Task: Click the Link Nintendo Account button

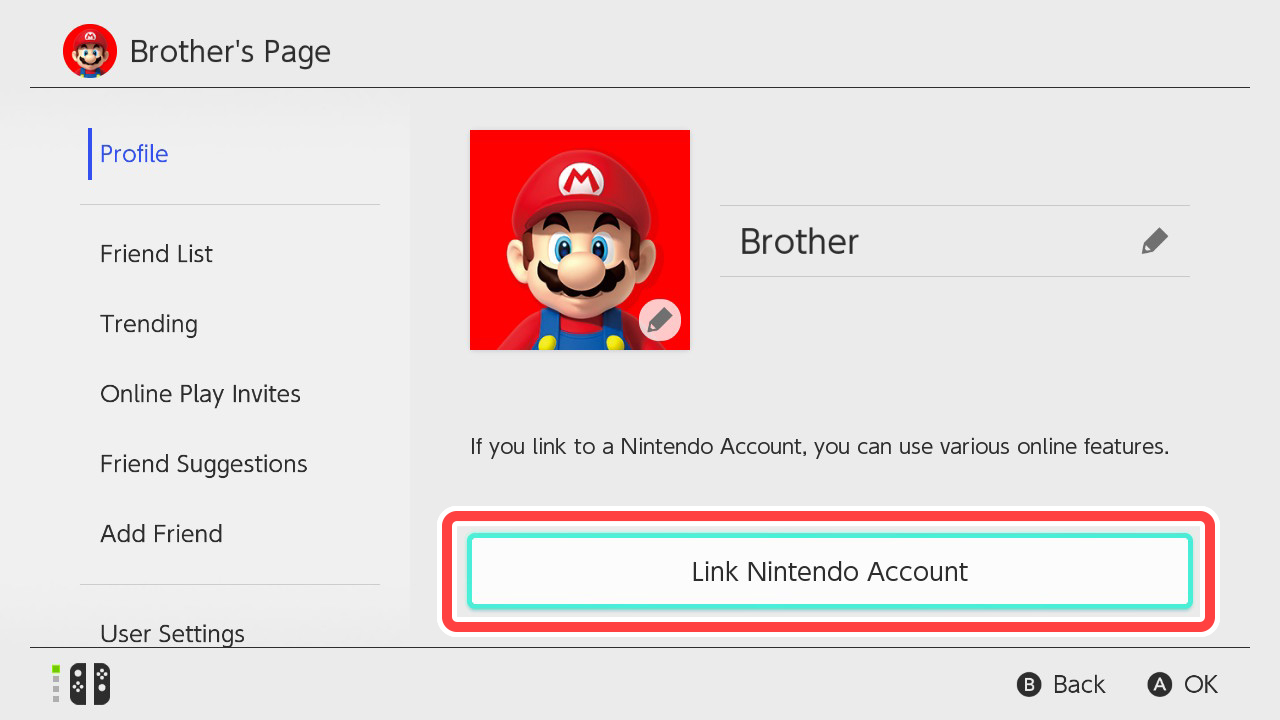Action: pos(829,571)
